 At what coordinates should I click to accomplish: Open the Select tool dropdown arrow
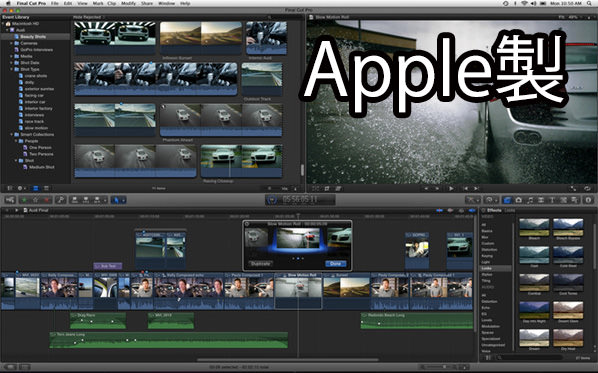[123, 200]
